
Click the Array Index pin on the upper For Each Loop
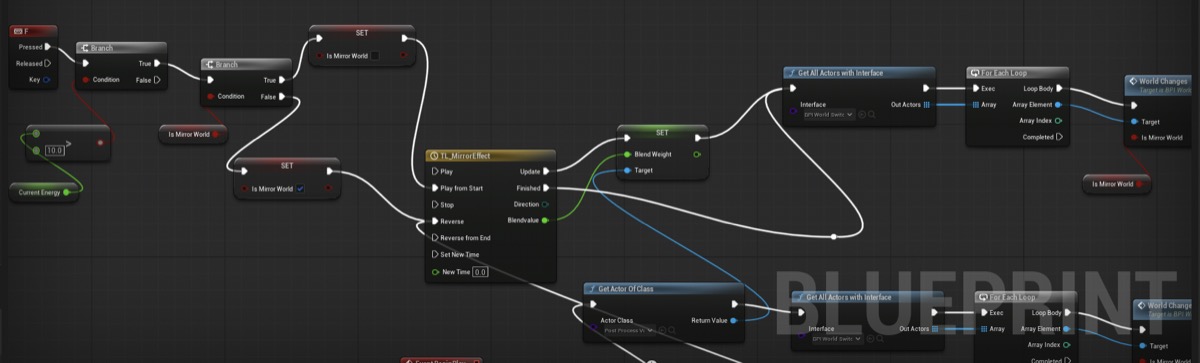pos(1058,121)
